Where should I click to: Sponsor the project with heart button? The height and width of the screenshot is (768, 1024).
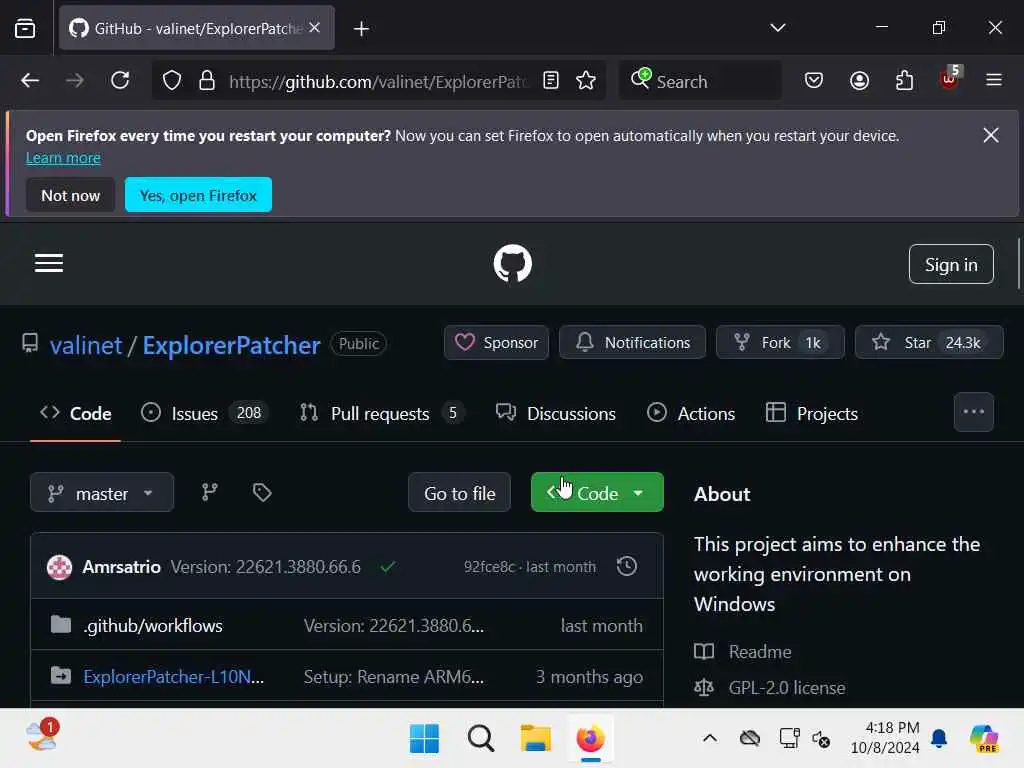tap(496, 342)
